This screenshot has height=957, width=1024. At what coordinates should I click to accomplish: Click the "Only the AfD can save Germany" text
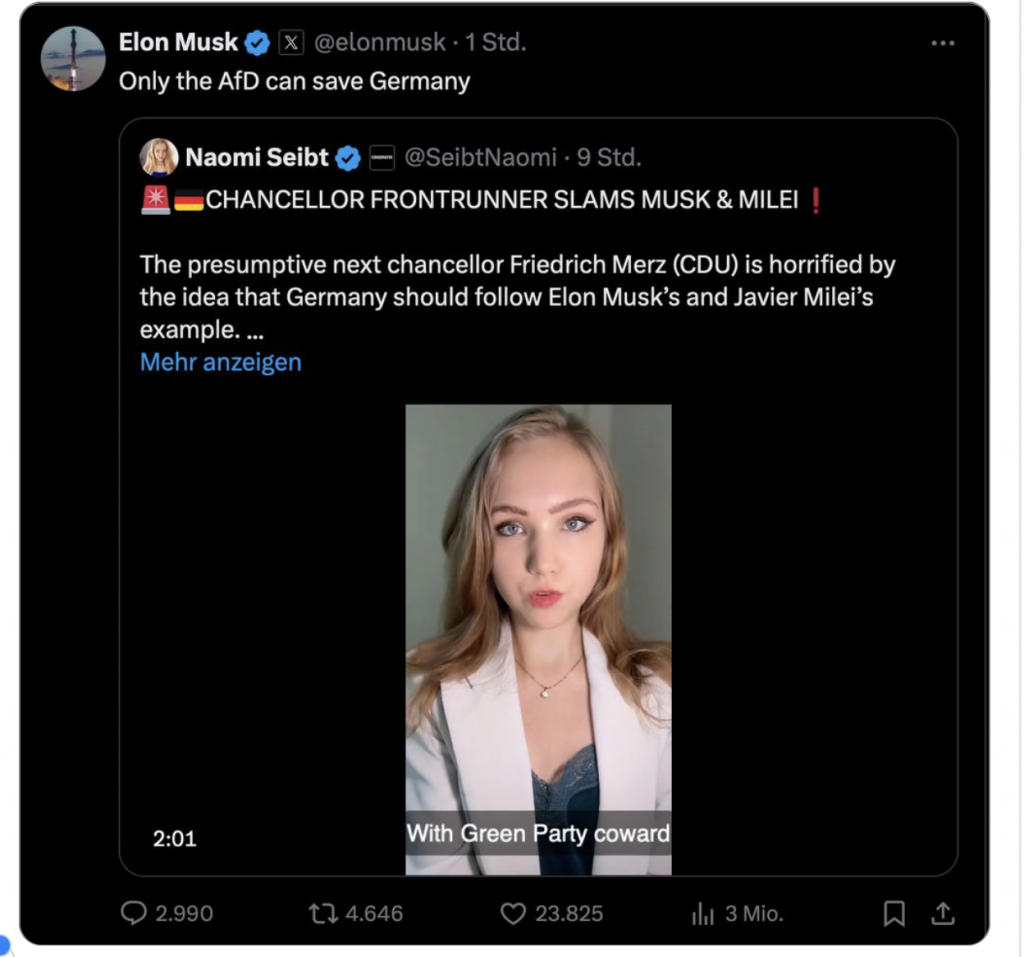[294, 81]
